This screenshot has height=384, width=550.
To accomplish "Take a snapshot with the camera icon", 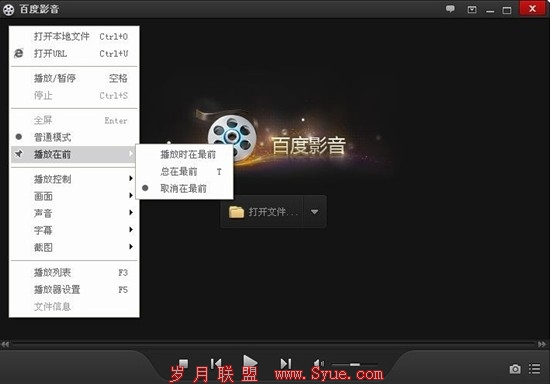I will tap(515, 369).
